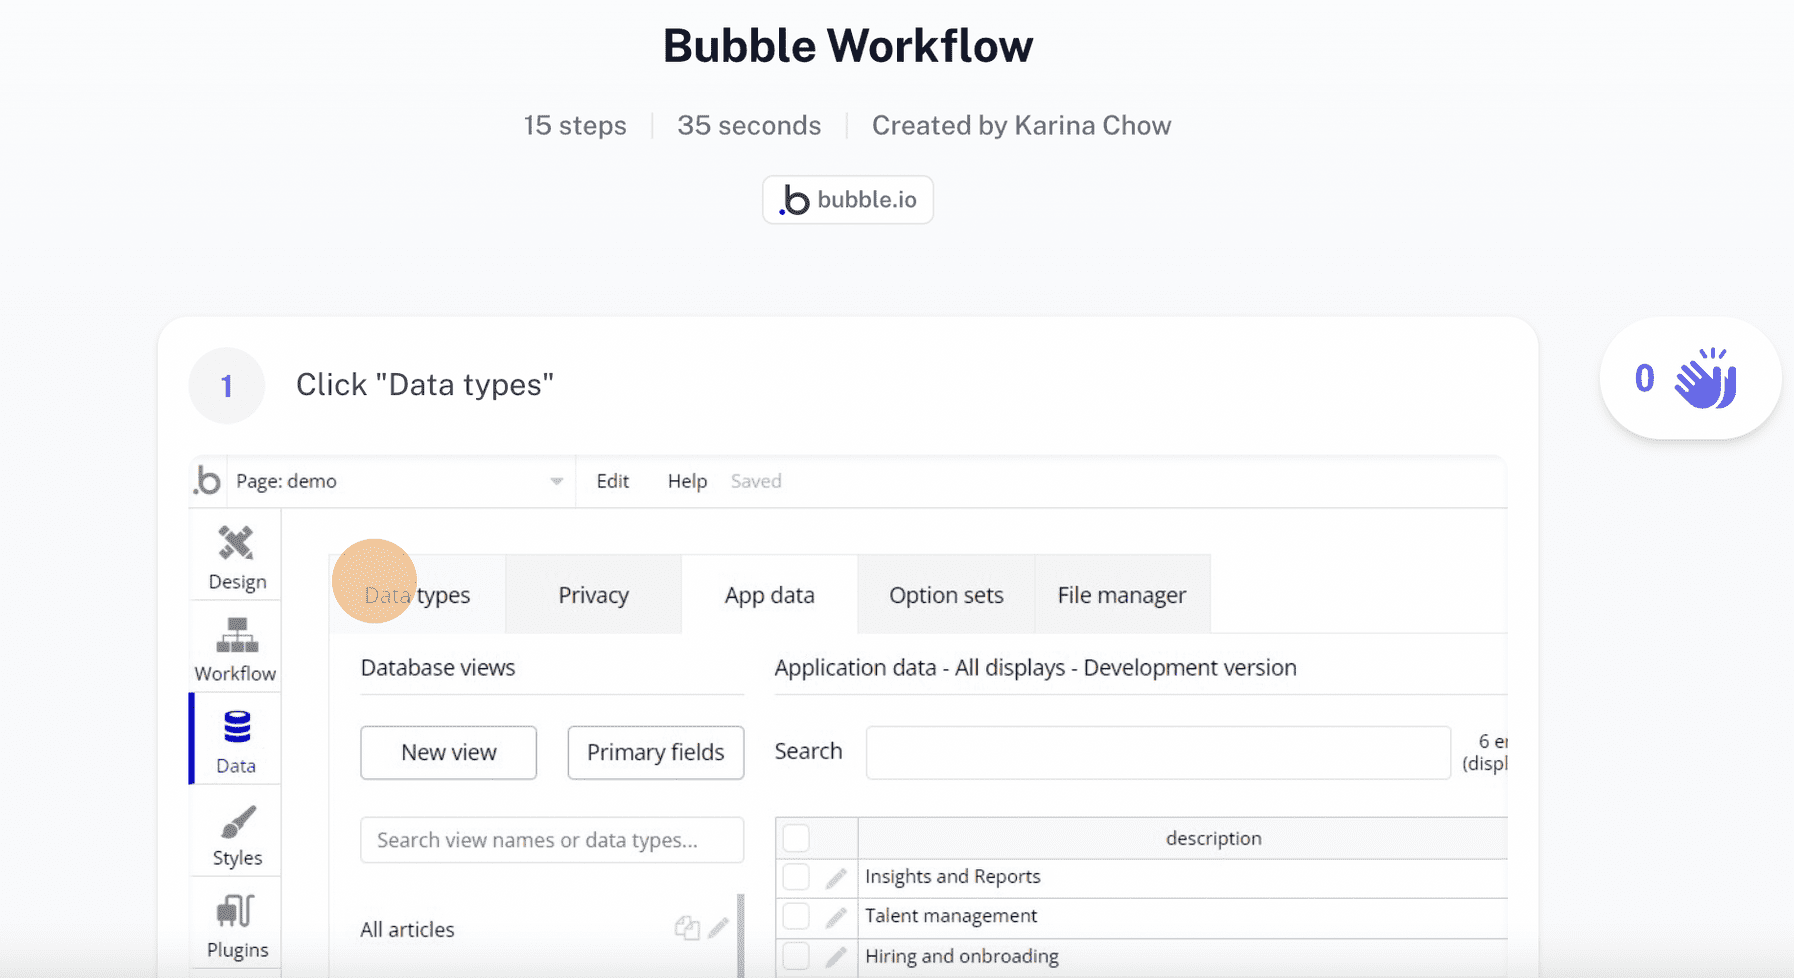Open the Workflow panel
Screen dimensions: 1794x978
(x=235, y=647)
